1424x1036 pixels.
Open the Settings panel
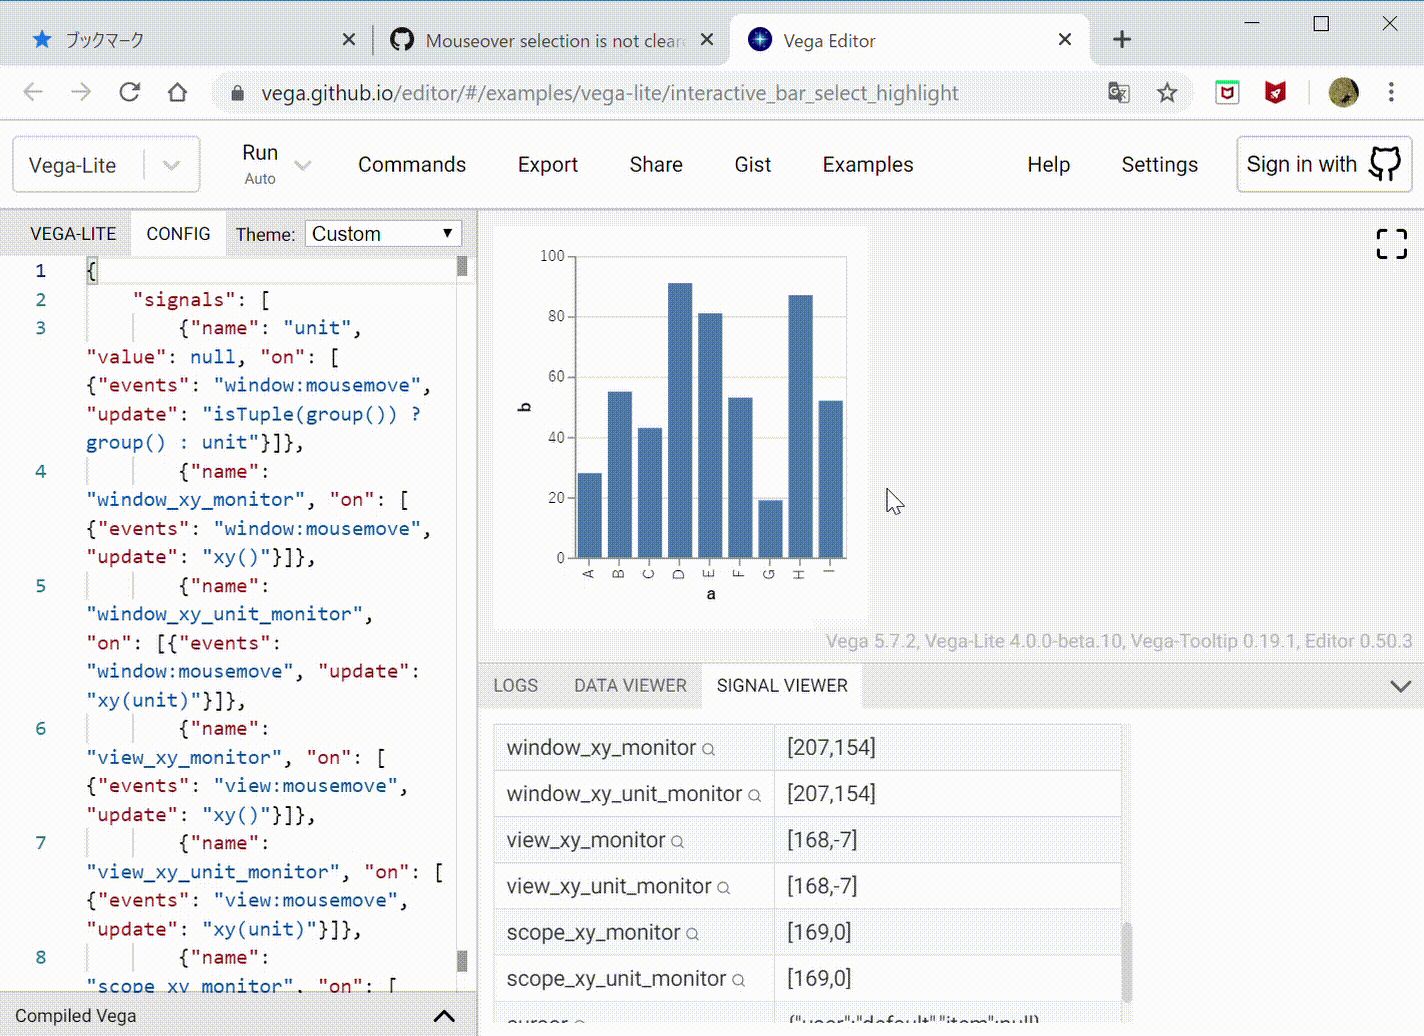pyautogui.click(x=1159, y=165)
